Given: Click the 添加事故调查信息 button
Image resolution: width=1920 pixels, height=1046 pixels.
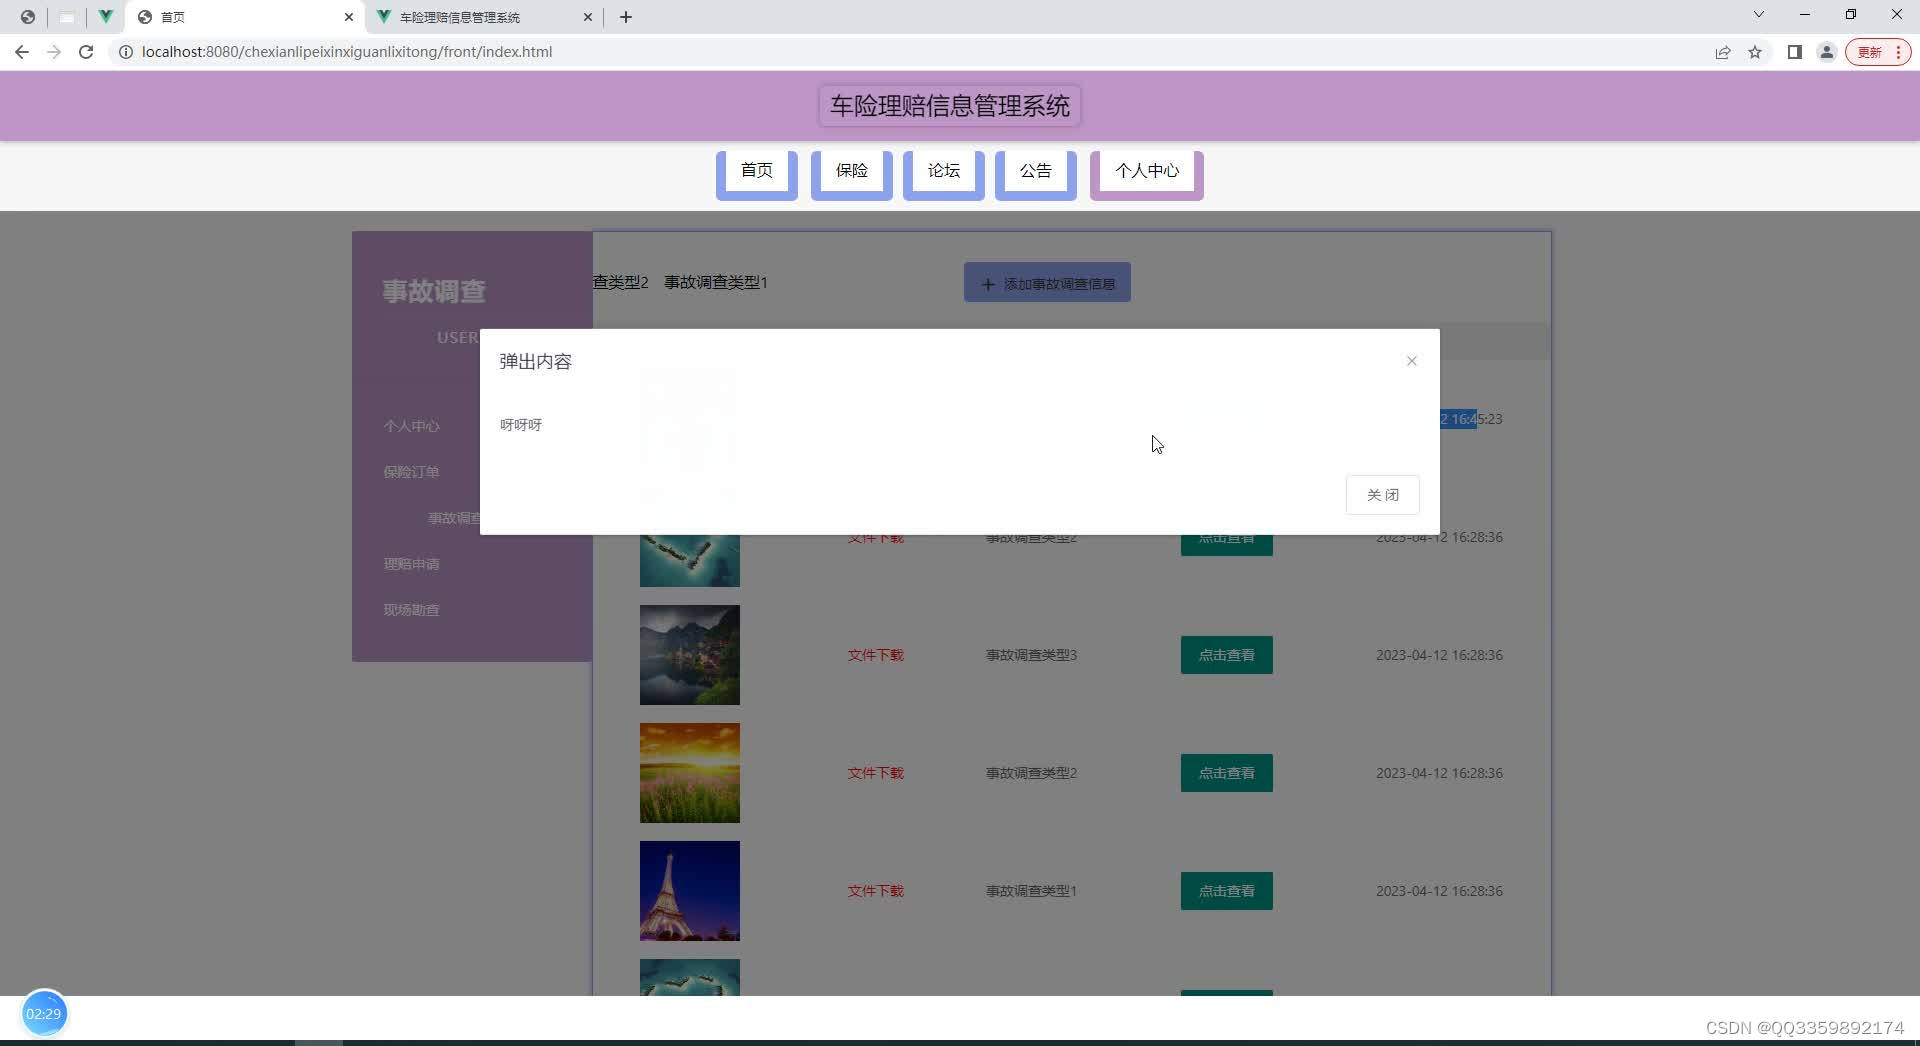Looking at the screenshot, I should tap(1047, 283).
